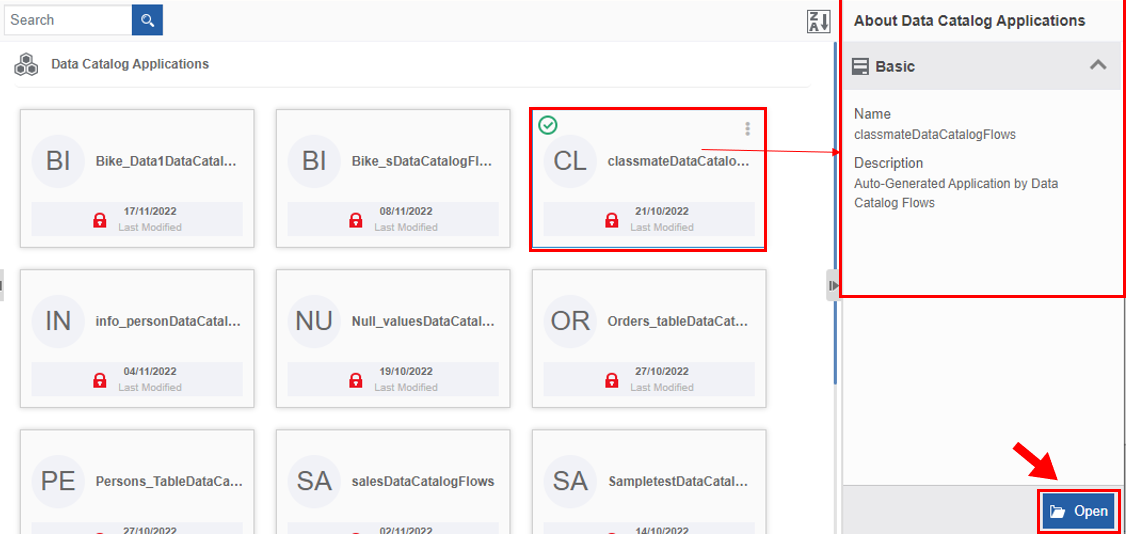
Task: Click the Data Catalog Applications section title
Action: pyautogui.click(x=130, y=64)
